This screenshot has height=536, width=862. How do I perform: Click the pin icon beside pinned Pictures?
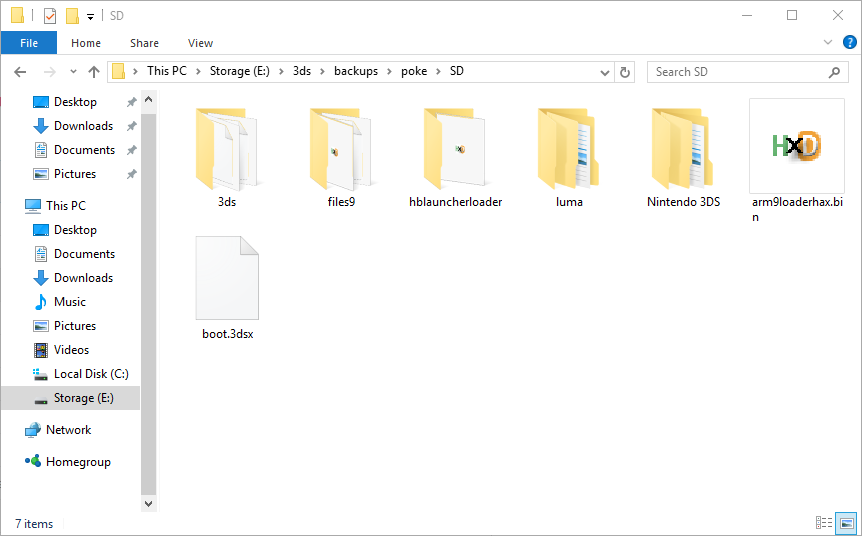[x=131, y=174]
